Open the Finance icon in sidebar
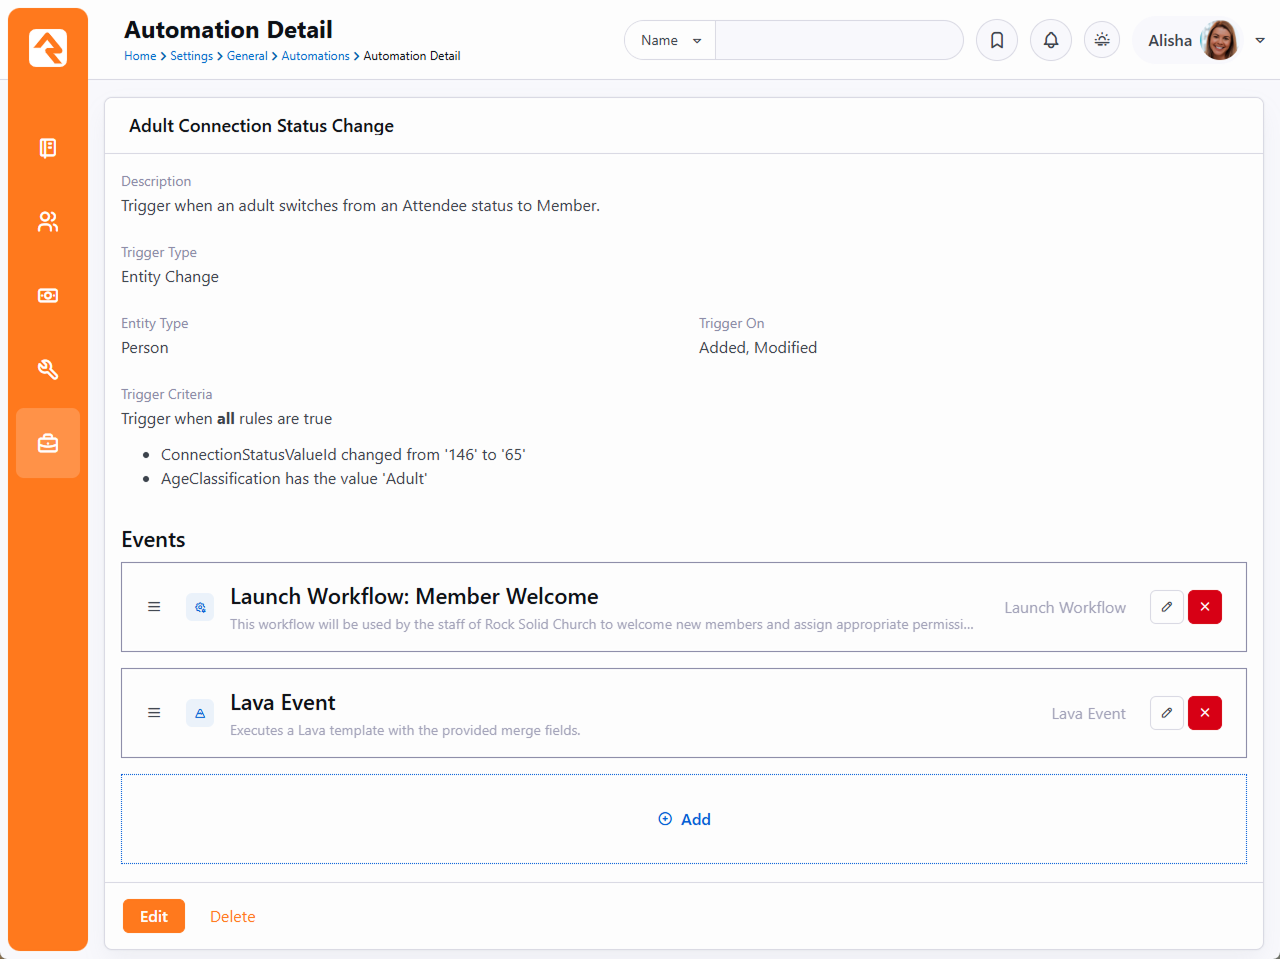This screenshot has height=959, width=1280. tap(48, 296)
